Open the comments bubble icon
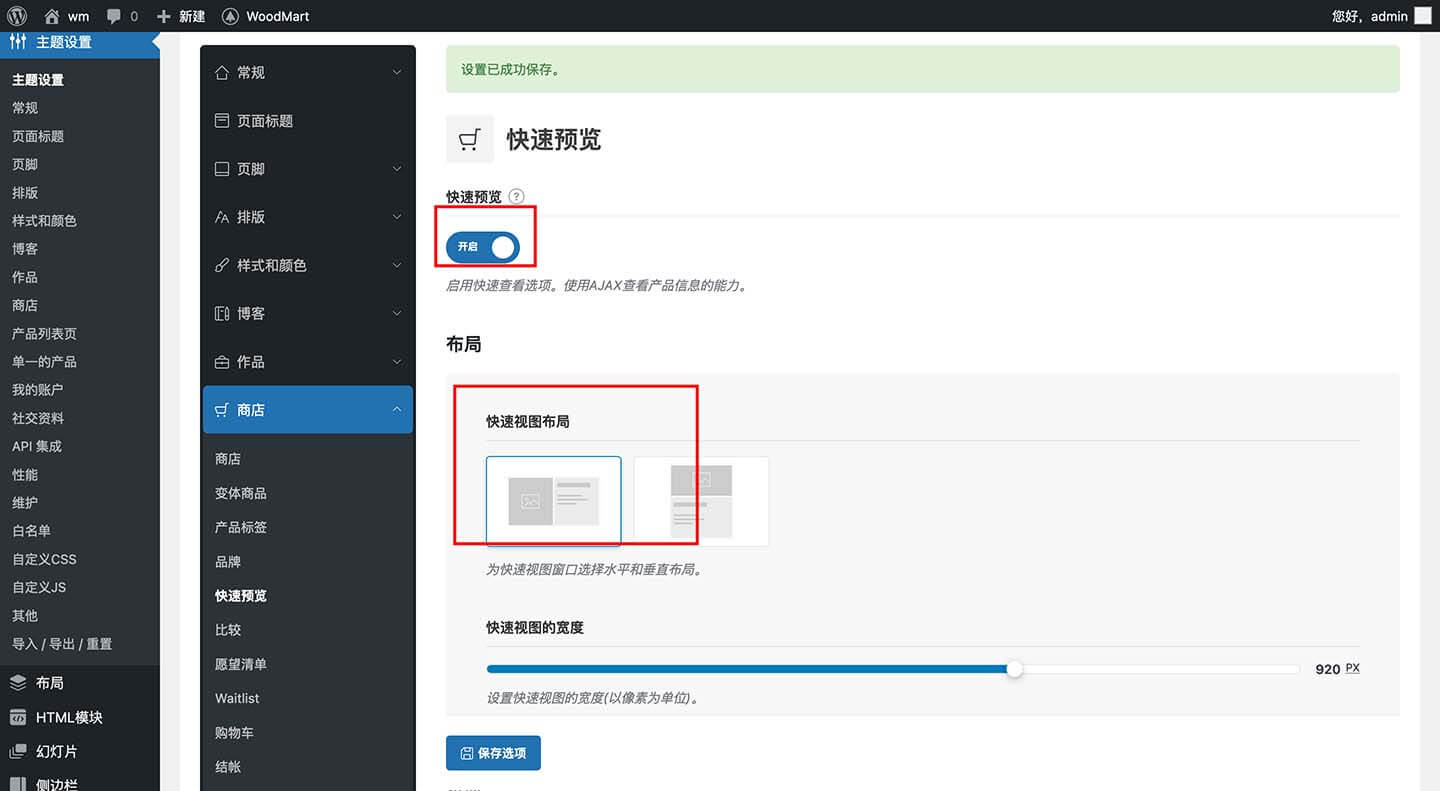 (115, 17)
